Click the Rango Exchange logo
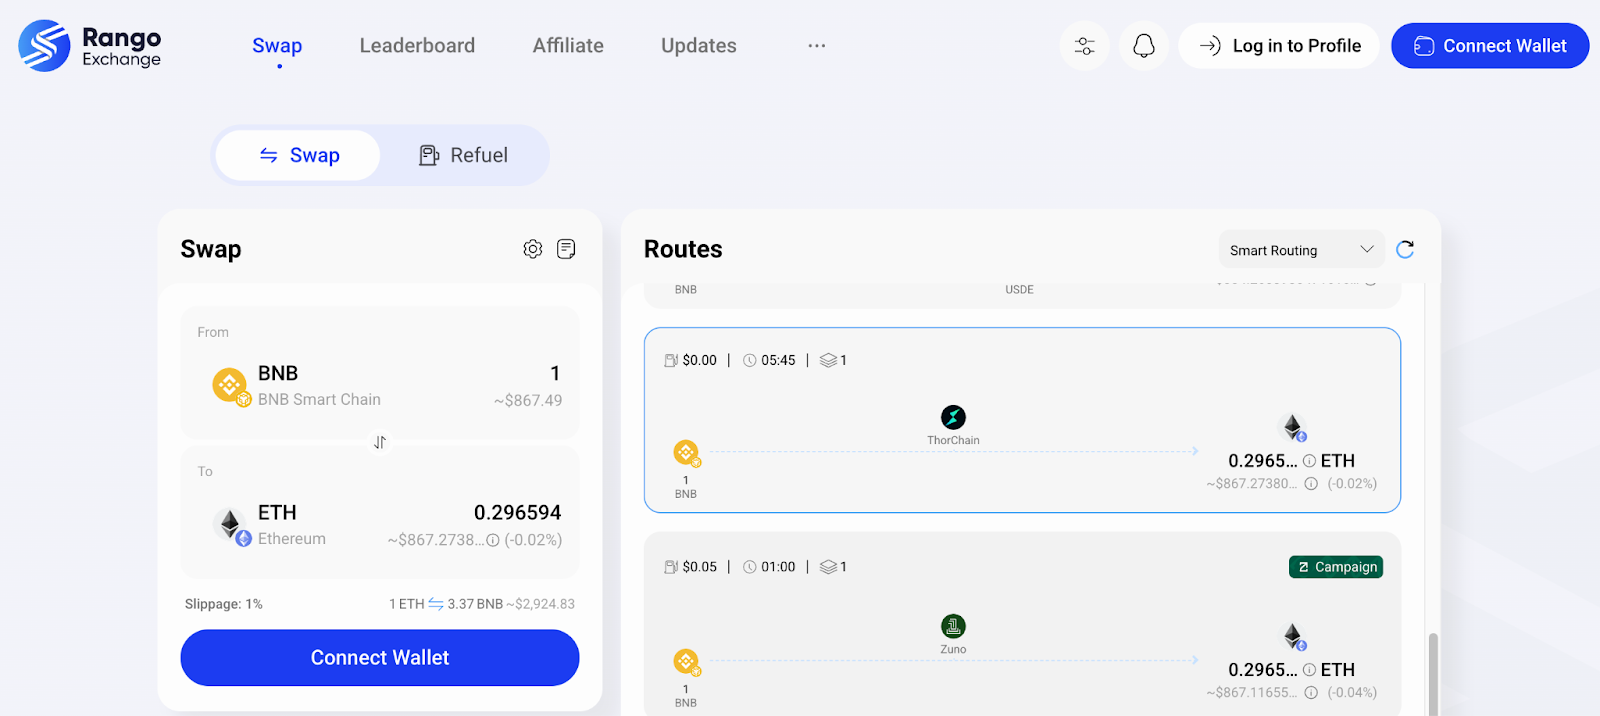Viewport: 1600px width, 716px height. click(x=90, y=46)
